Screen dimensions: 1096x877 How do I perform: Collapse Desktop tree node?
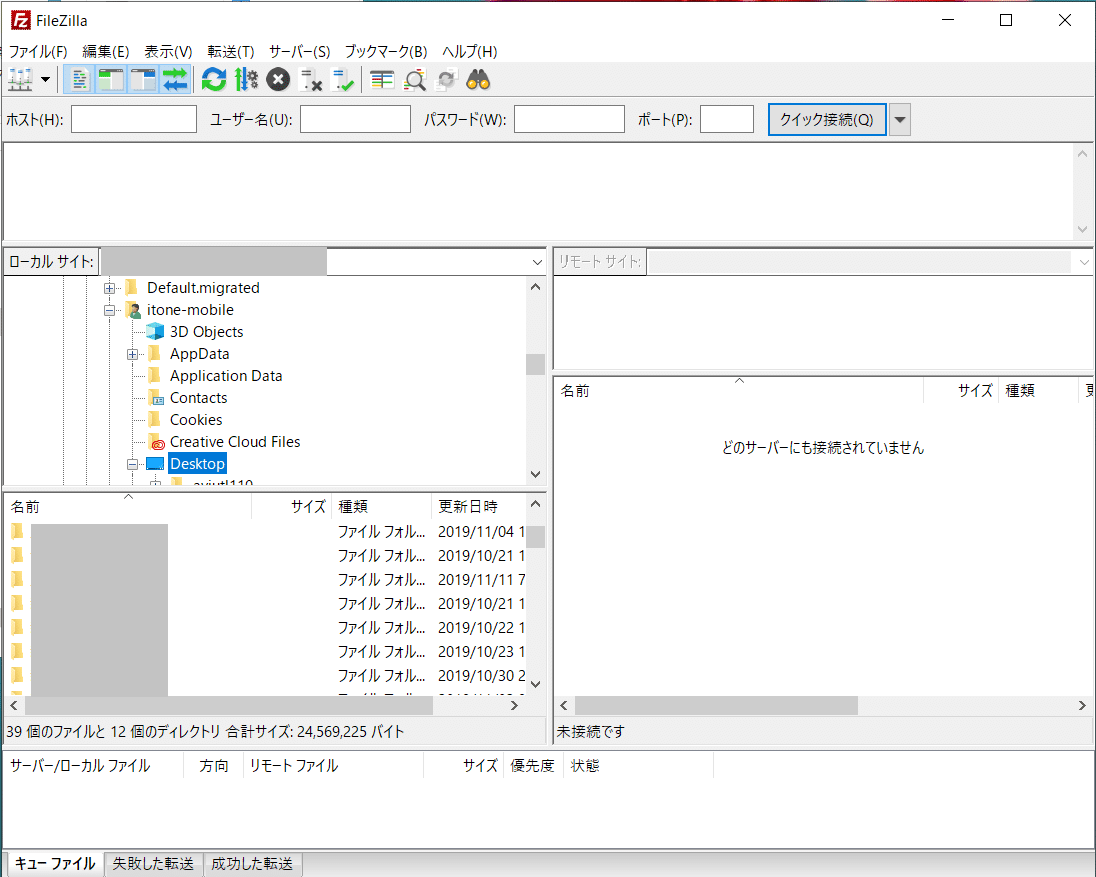point(132,464)
